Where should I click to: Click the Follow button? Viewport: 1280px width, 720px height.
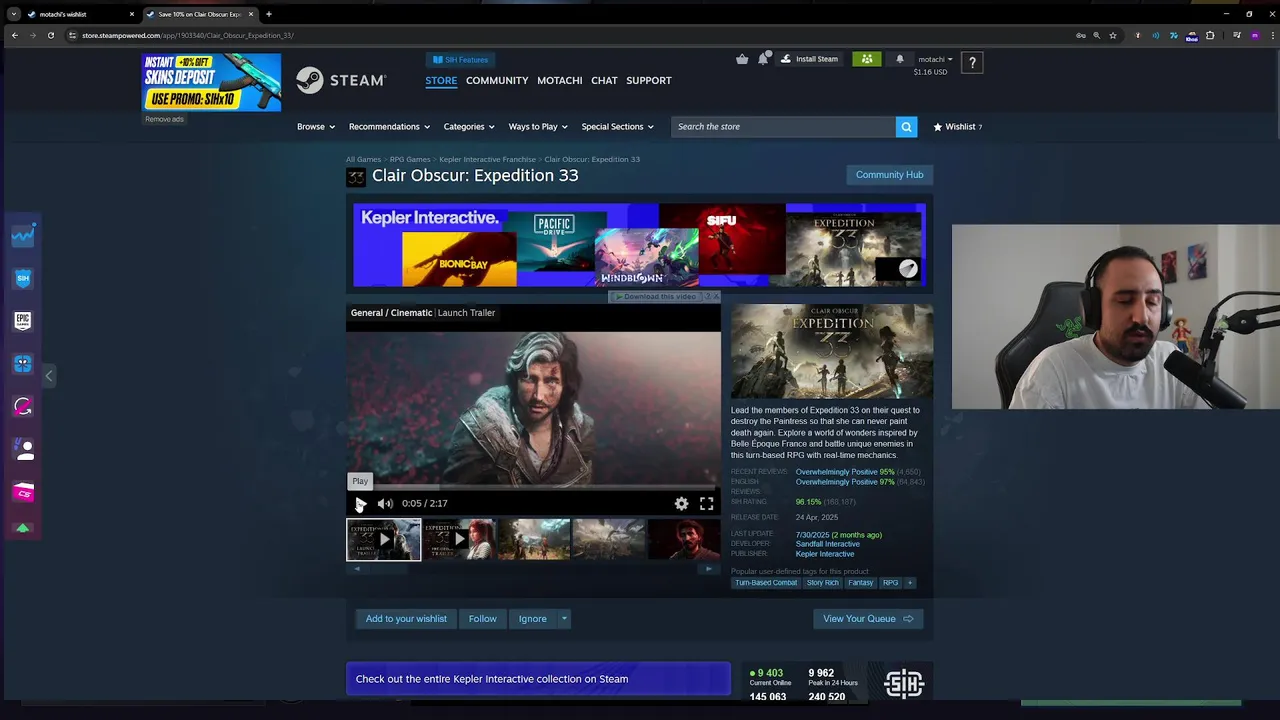[x=482, y=619]
